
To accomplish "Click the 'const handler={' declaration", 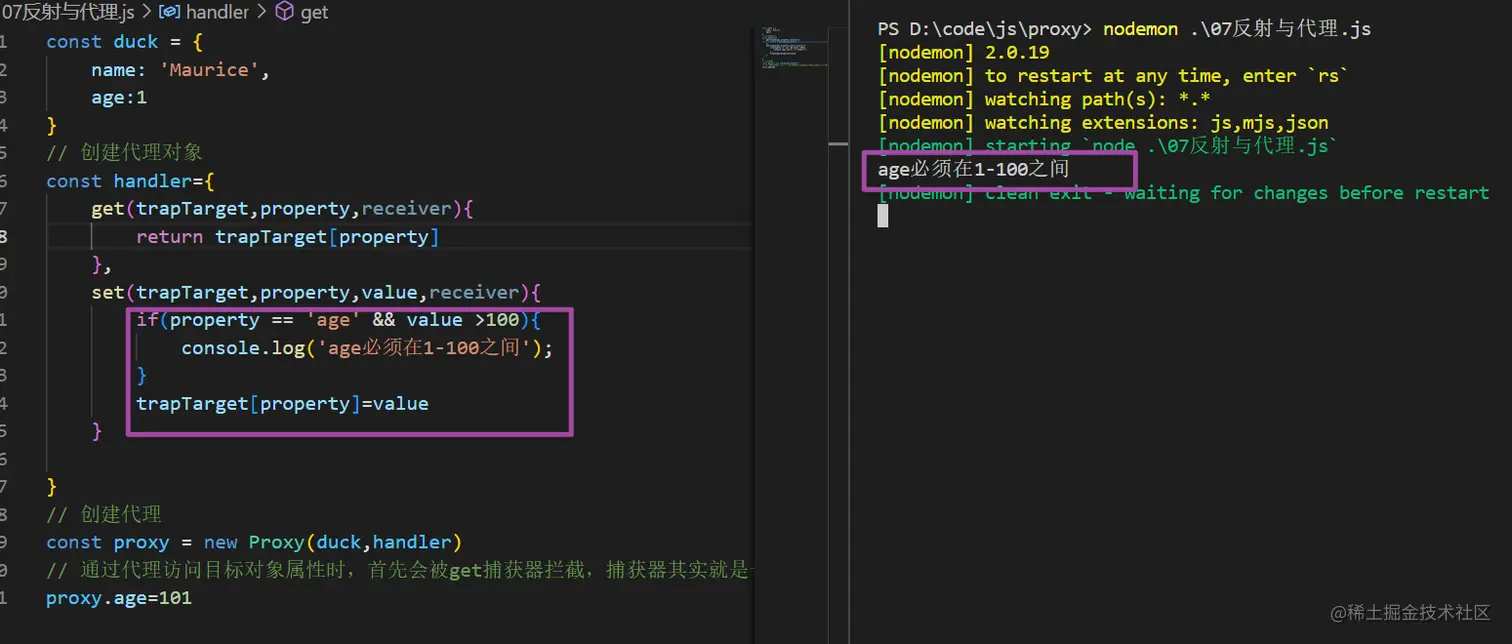I will (x=131, y=181).
